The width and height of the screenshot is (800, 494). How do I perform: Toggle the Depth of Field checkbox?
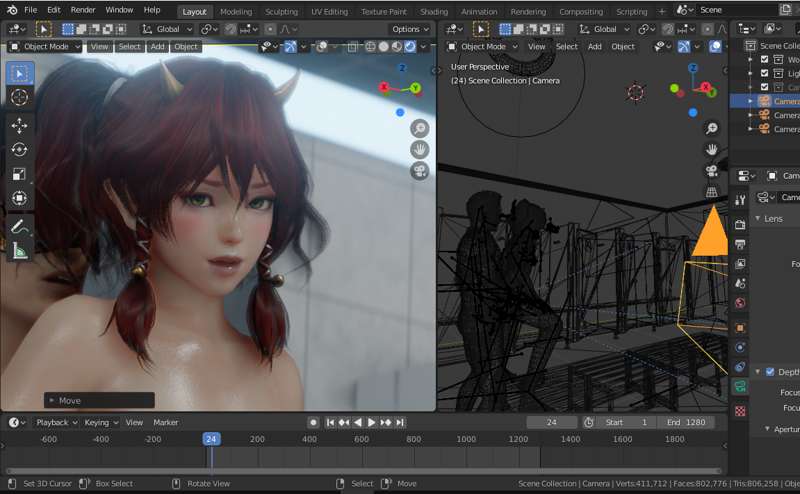click(770, 372)
